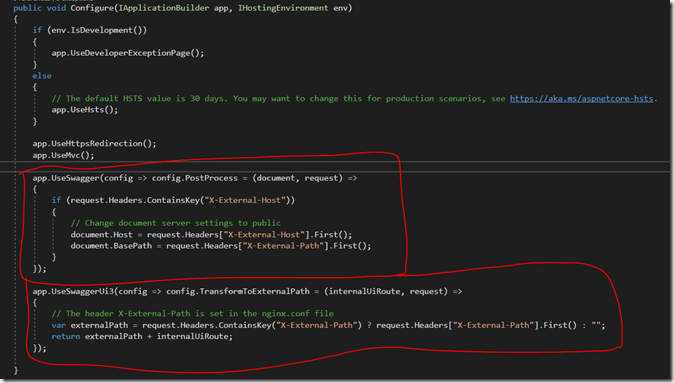This screenshot has width=674, height=383.
Task: Click the nginx.conf file comment line
Action: pos(193,314)
